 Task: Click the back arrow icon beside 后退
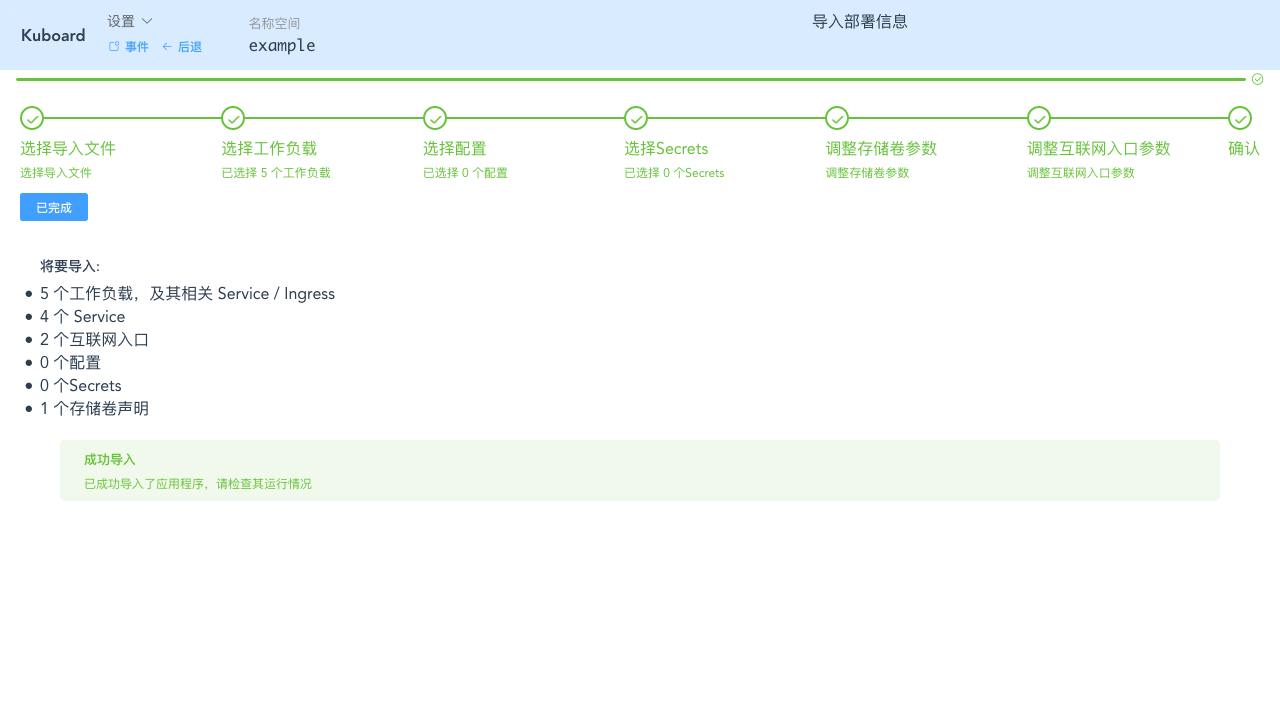tap(166, 46)
